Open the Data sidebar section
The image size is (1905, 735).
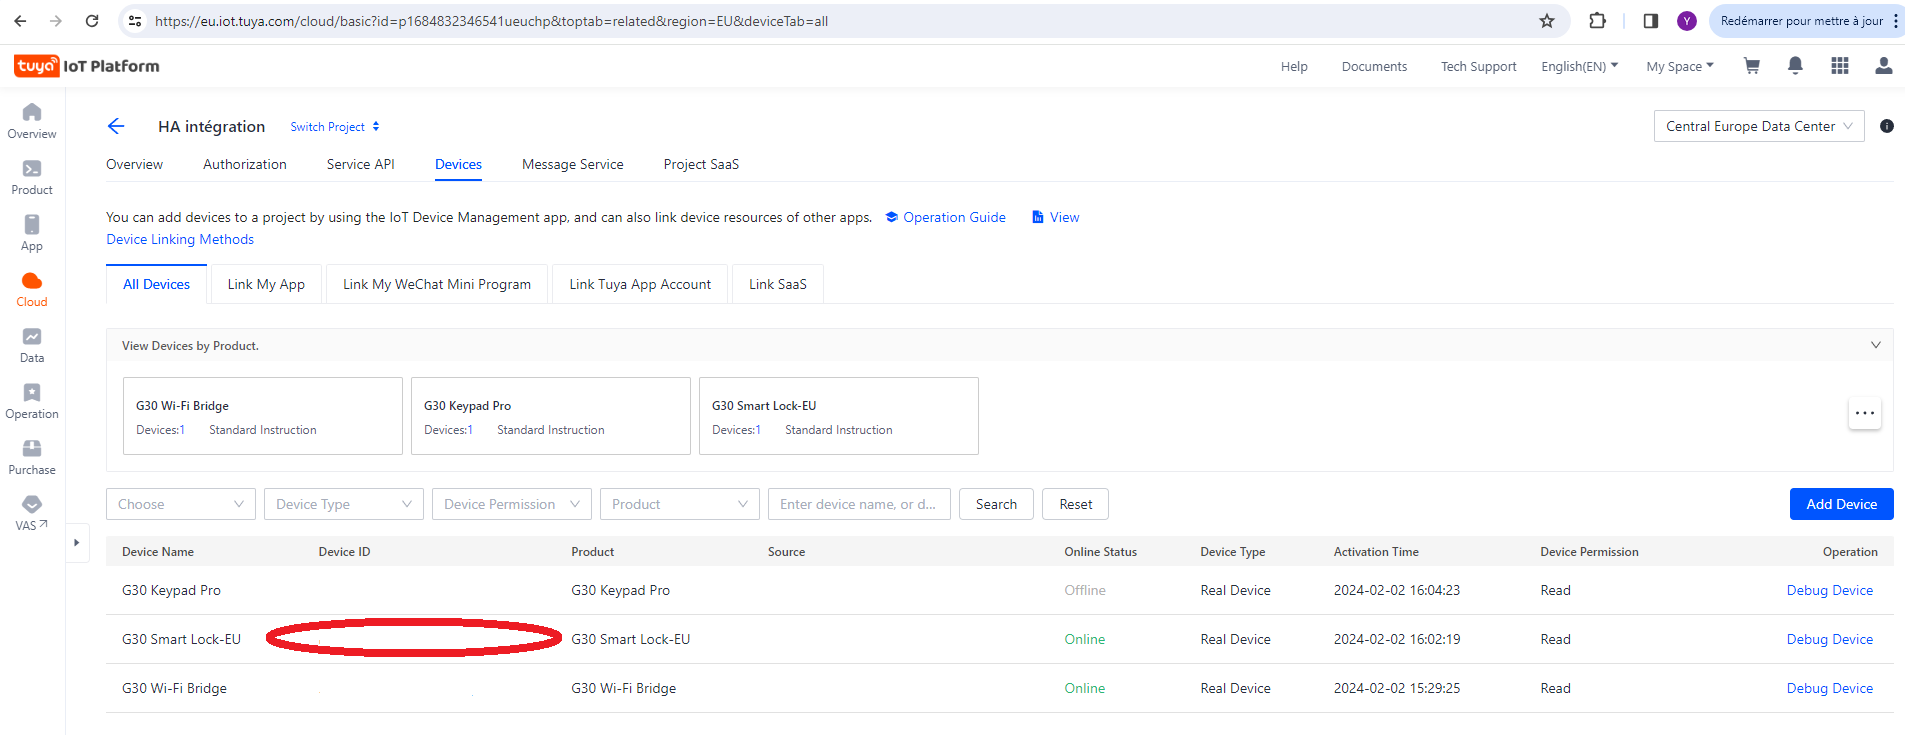tap(32, 345)
